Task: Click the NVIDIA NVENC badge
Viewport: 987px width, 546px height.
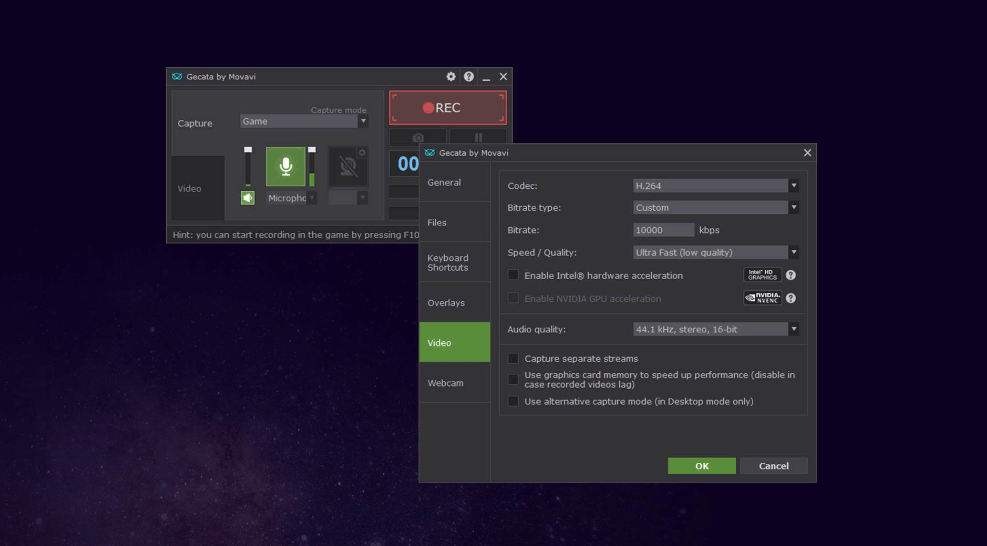Action: [x=762, y=298]
